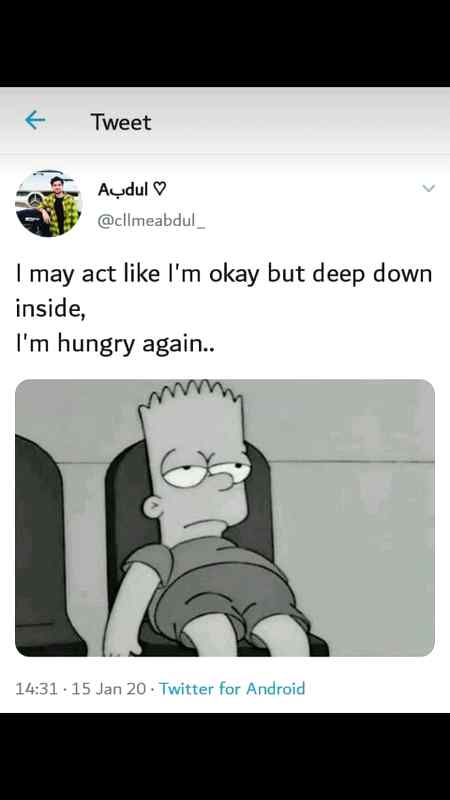Tap the word 'inside,' in the tweet
Viewport: 450px width, 800px height.
point(51,309)
